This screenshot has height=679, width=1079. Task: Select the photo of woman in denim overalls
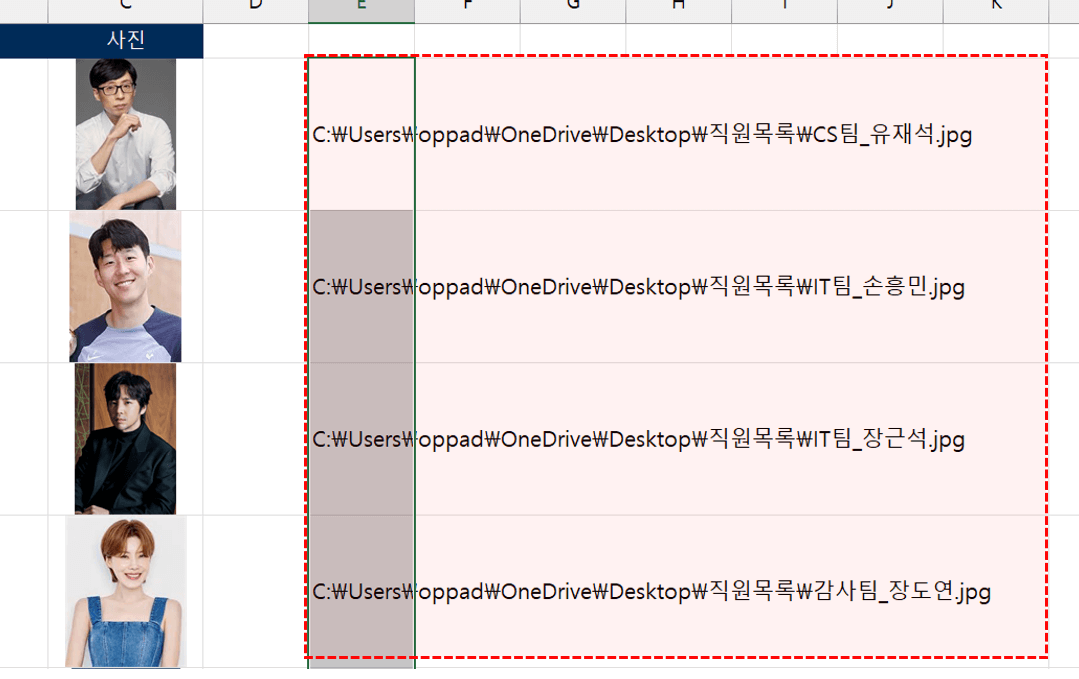pos(125,591)
